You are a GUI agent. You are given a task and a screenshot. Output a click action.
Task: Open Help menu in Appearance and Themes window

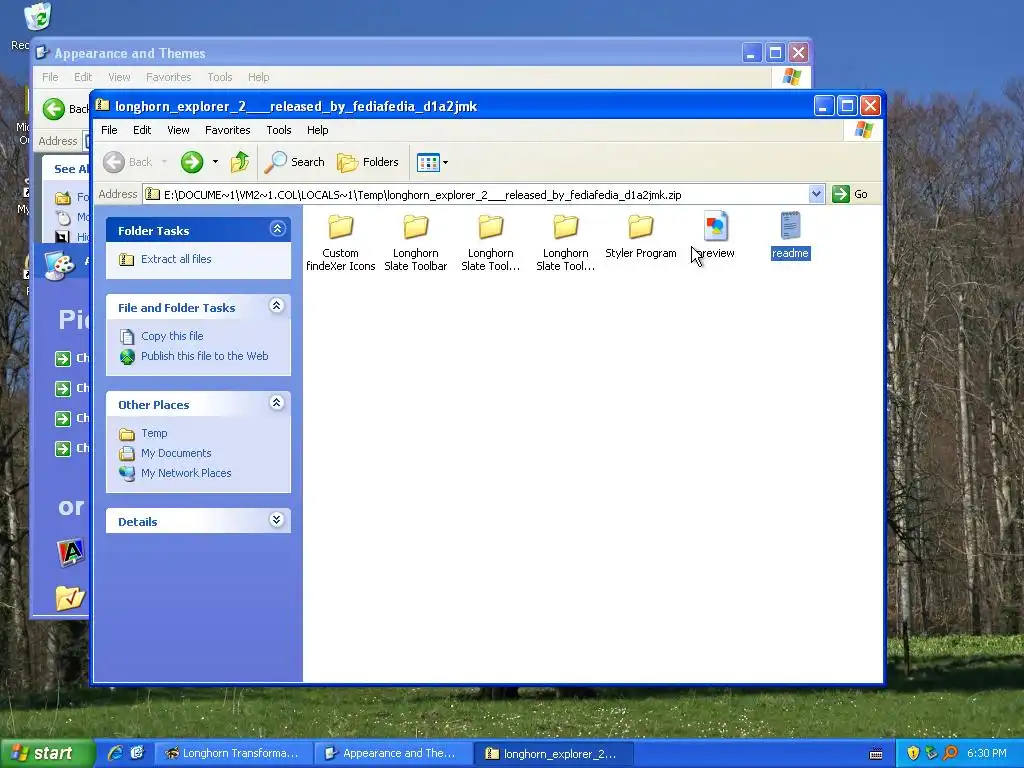[x=259, y=77]
